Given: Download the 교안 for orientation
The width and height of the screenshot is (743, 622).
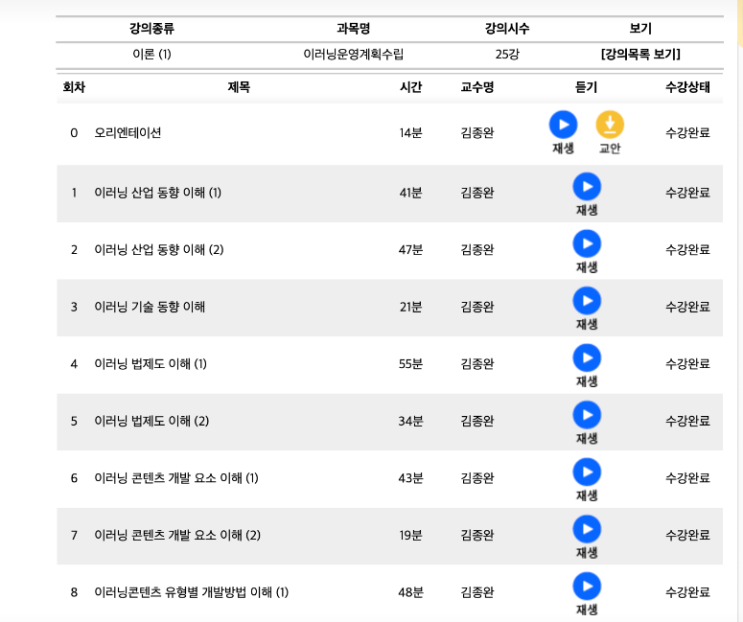Looking at the screenshot, I should [610, 125].
